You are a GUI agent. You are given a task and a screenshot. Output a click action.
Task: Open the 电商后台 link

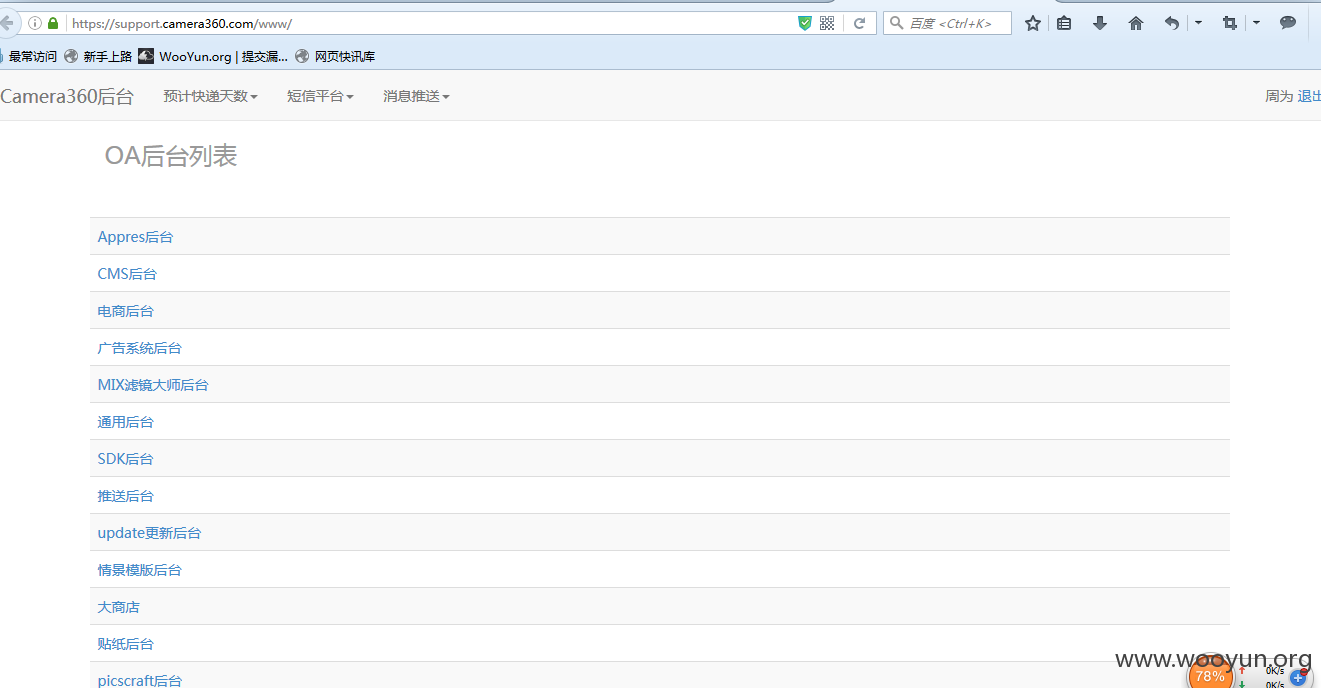click(x=125, y=311)
